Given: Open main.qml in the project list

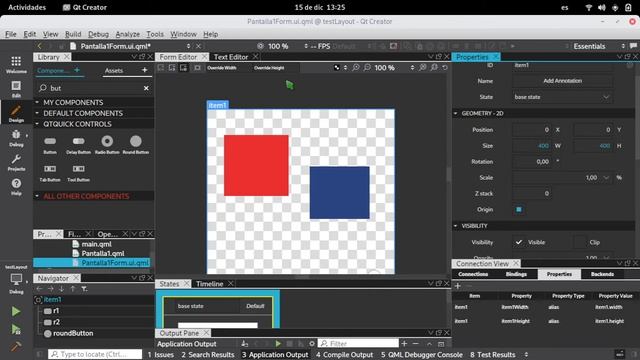Looking at the screenshot, I should (96, 244).
